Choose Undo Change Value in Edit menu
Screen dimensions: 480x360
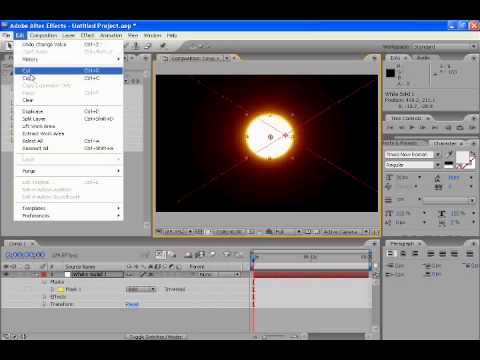pos(68,44)
